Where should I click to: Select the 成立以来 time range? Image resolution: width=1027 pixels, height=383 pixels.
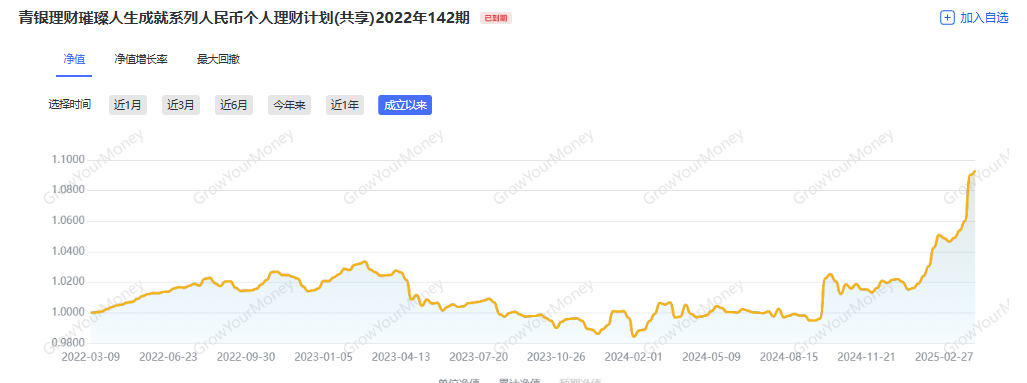coord(405,105)
